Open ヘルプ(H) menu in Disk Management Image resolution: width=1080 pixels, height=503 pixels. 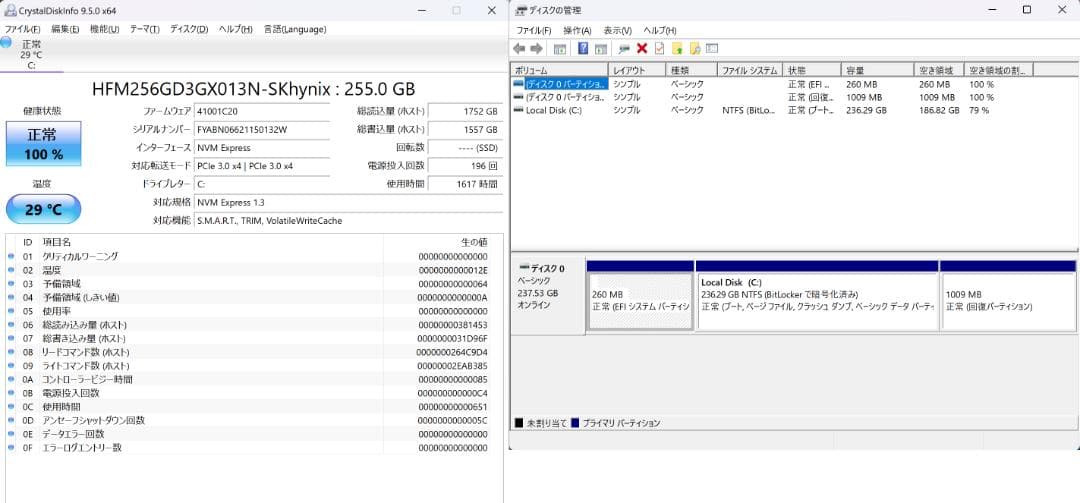click(659, 30)
